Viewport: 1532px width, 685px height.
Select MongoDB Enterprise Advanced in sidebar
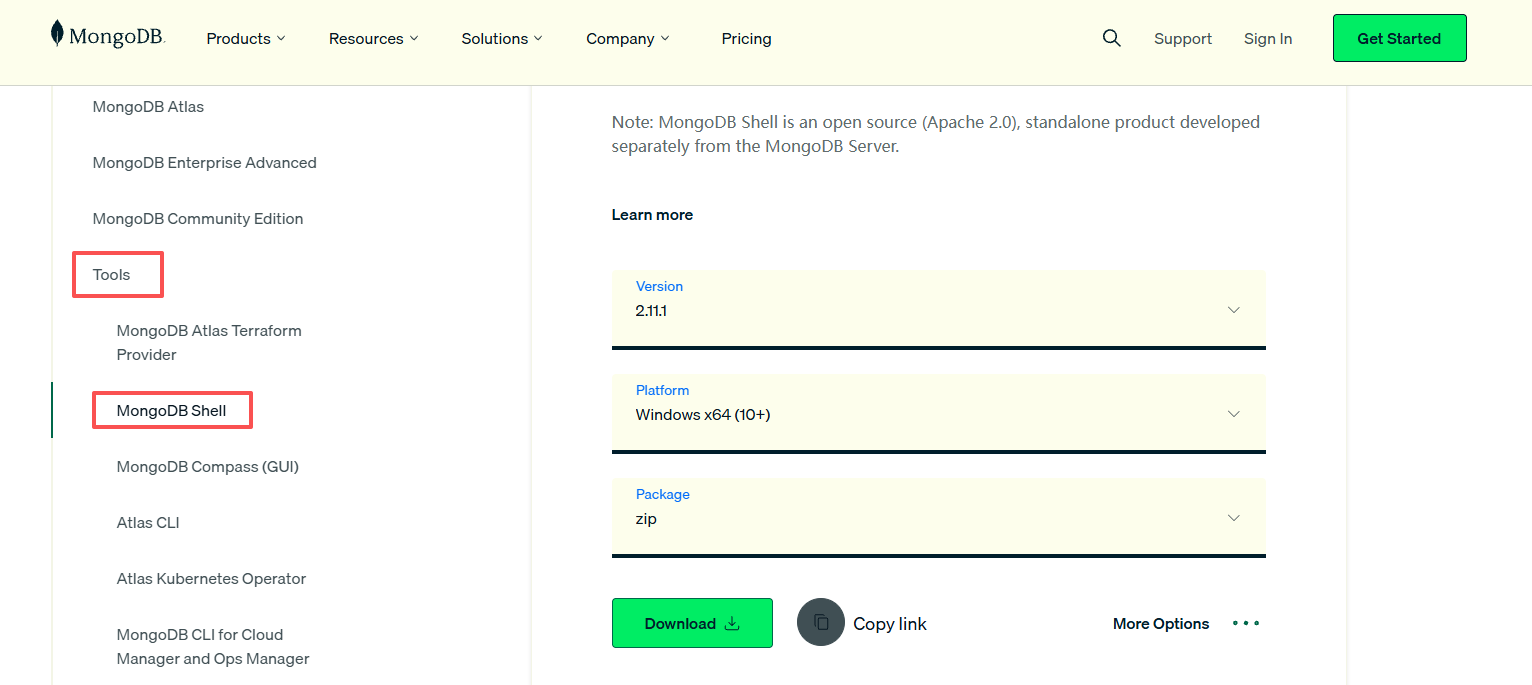(x=204, y=163)
